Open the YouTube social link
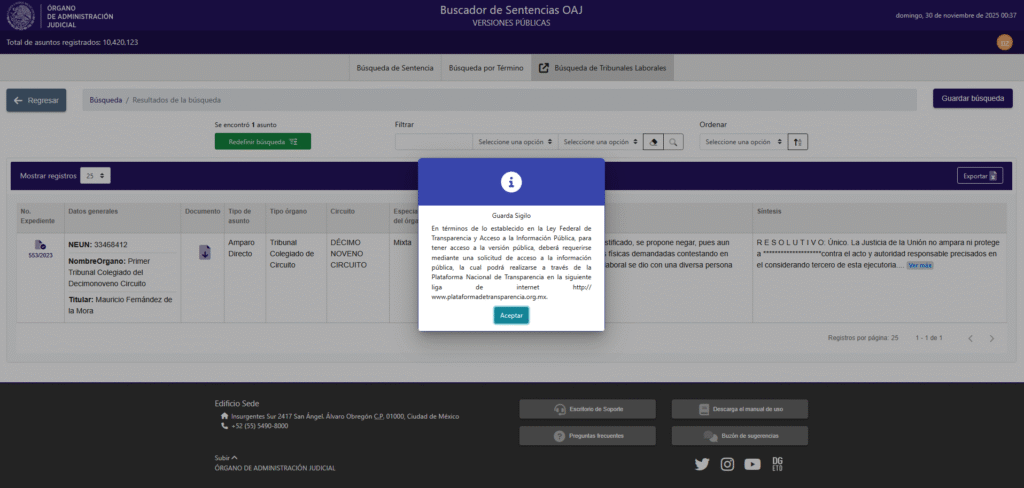This screenshot has width=1024, height=488. (752, 464)
